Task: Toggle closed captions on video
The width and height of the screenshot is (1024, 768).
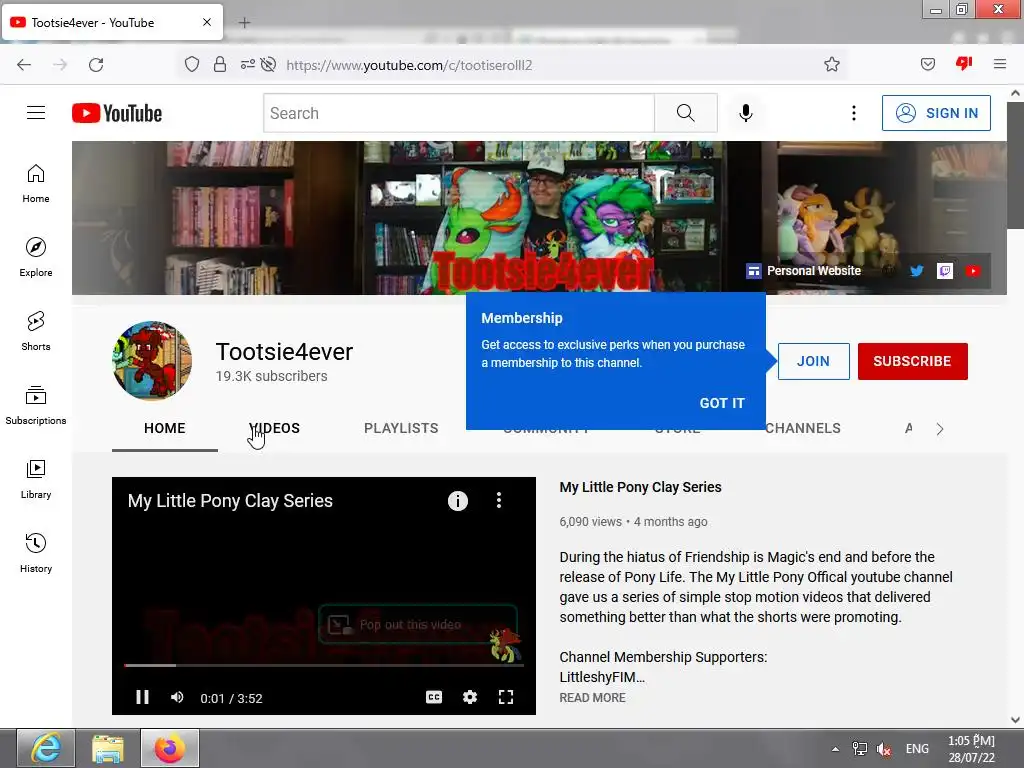Action: coord(434,697)
